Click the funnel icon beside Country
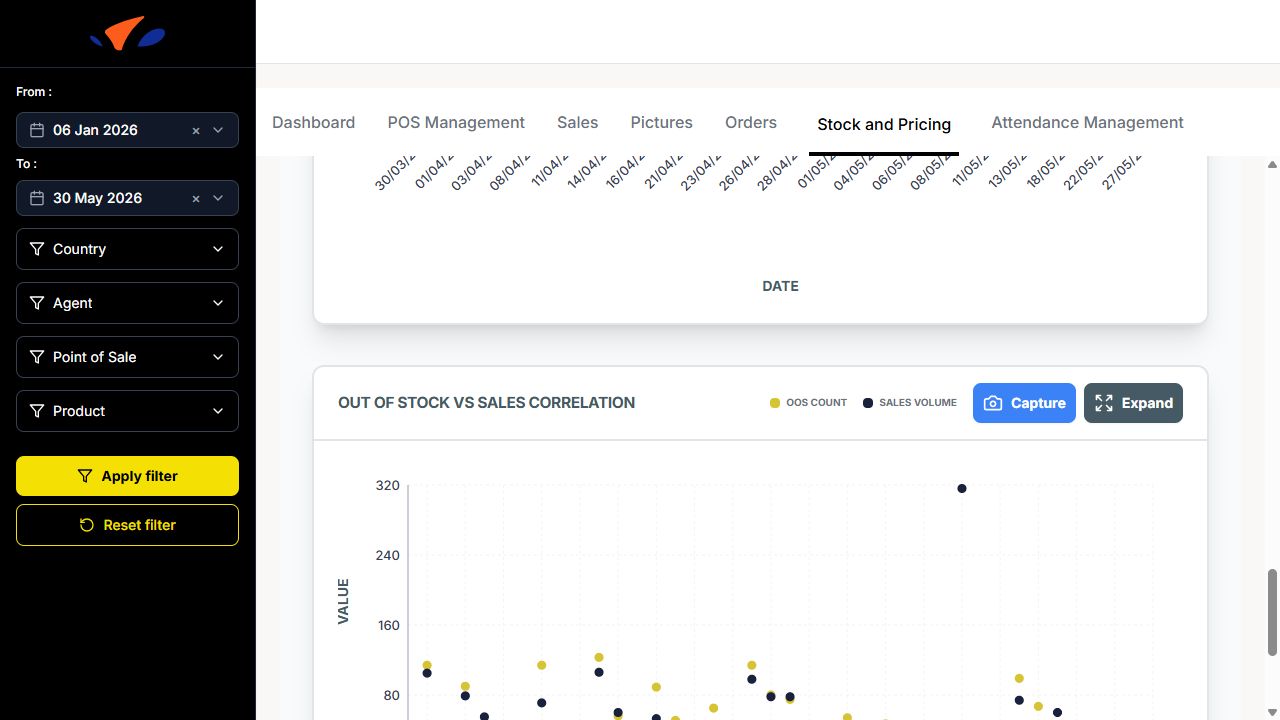Image resolution: width=1280 pixels, height=720 pixels. point(37,249)
